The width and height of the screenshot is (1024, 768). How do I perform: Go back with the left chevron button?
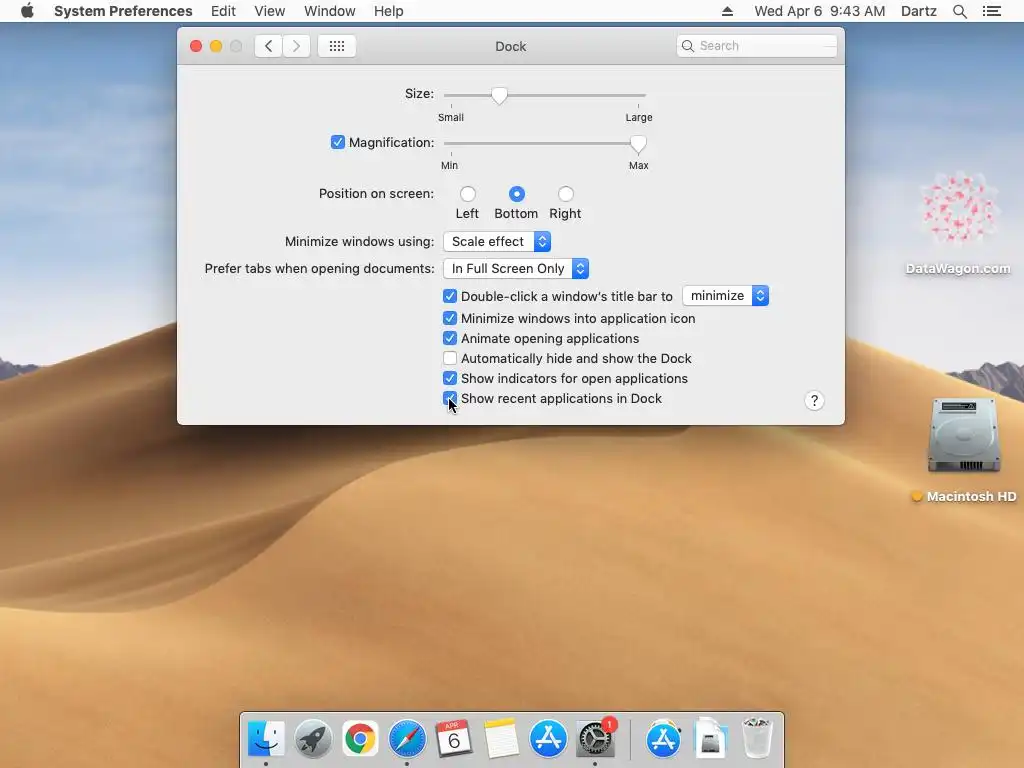pos(268,46)
